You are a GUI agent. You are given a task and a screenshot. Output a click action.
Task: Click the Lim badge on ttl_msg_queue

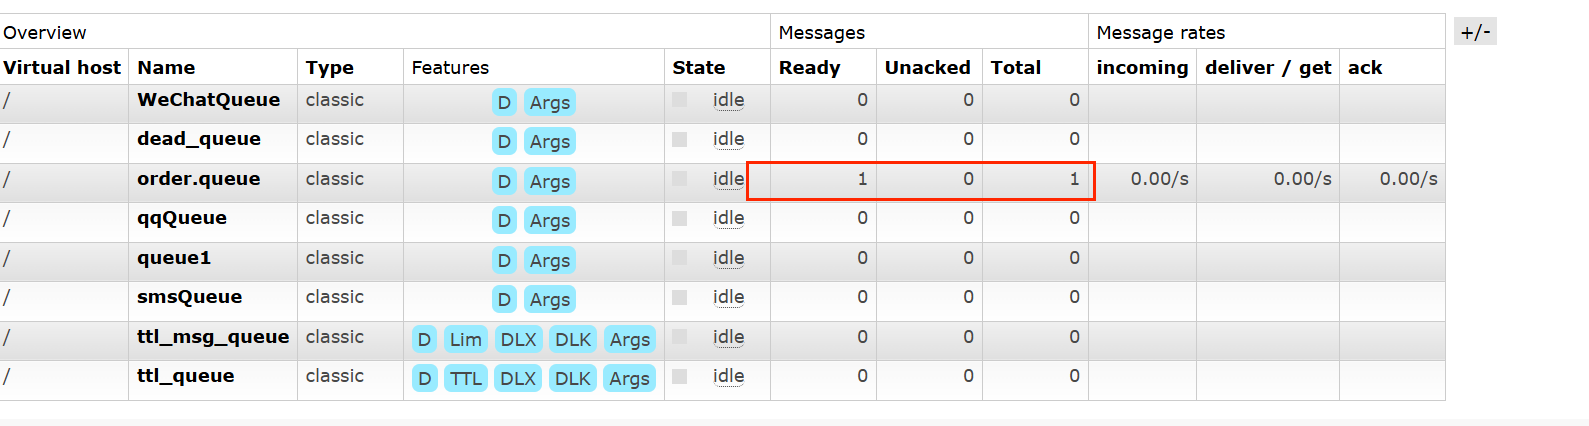click(x=466, y=340)
